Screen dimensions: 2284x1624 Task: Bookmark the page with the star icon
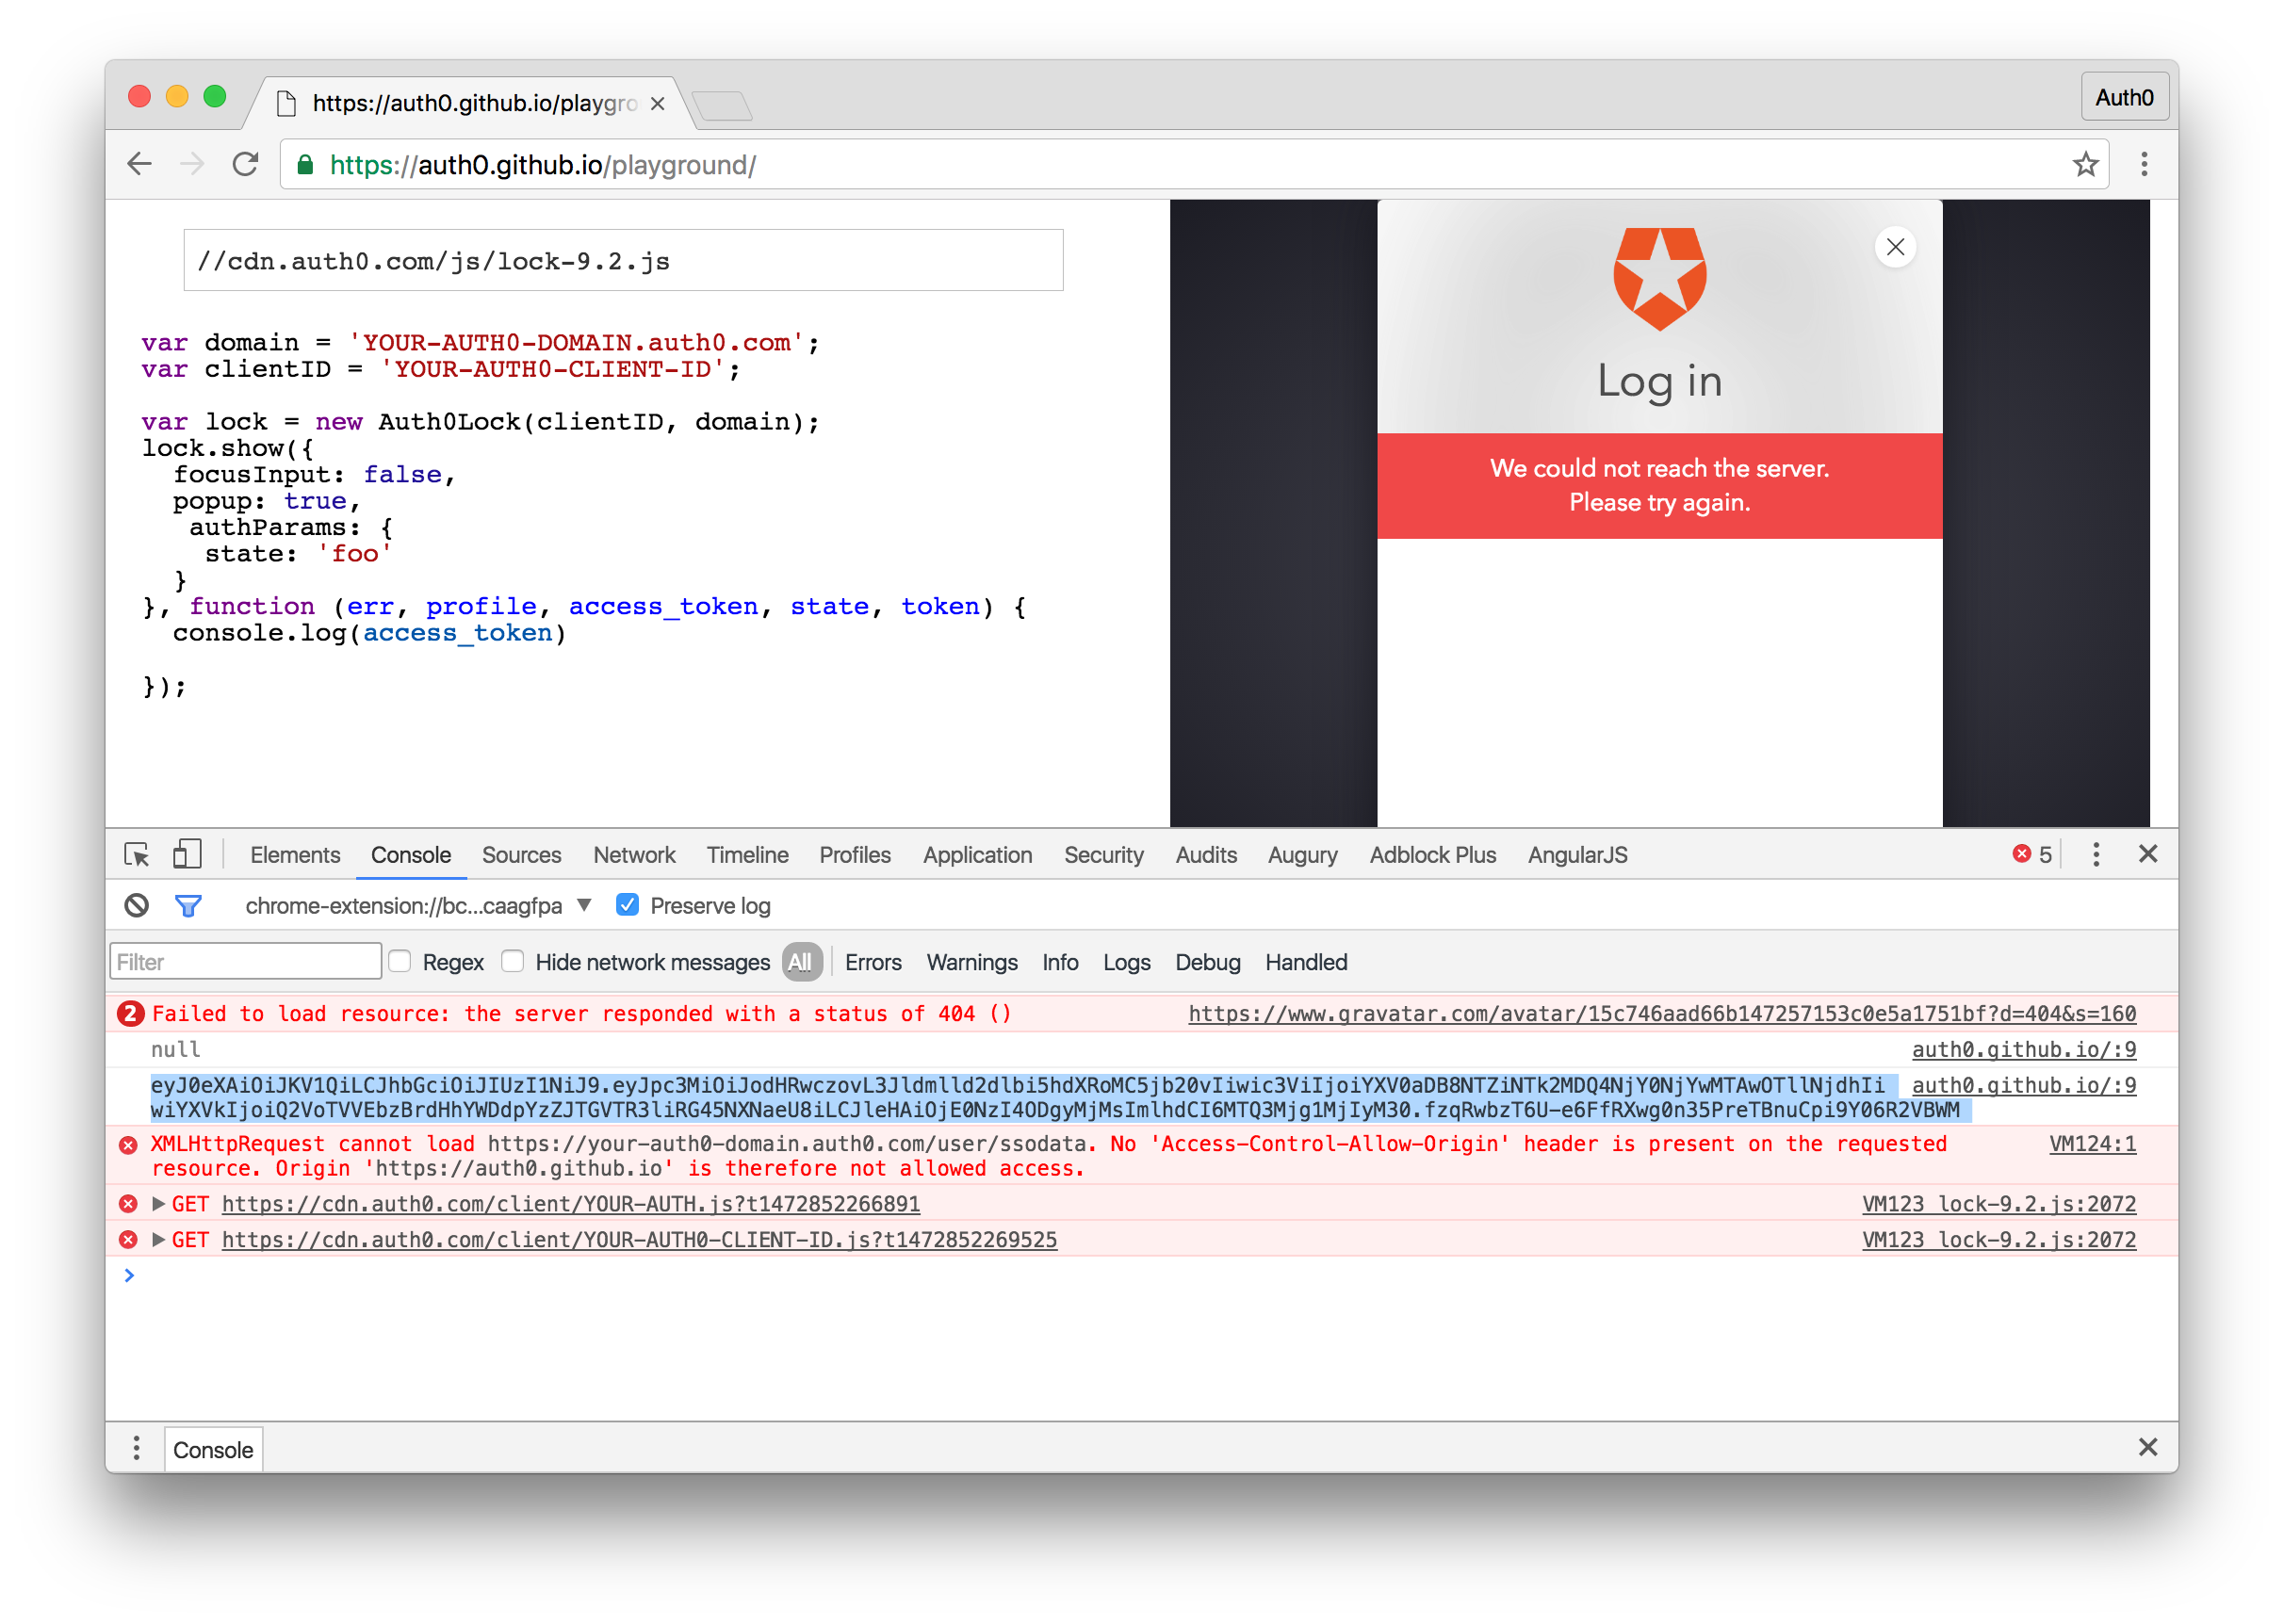pyautogui.click(x=2085, y=165)
